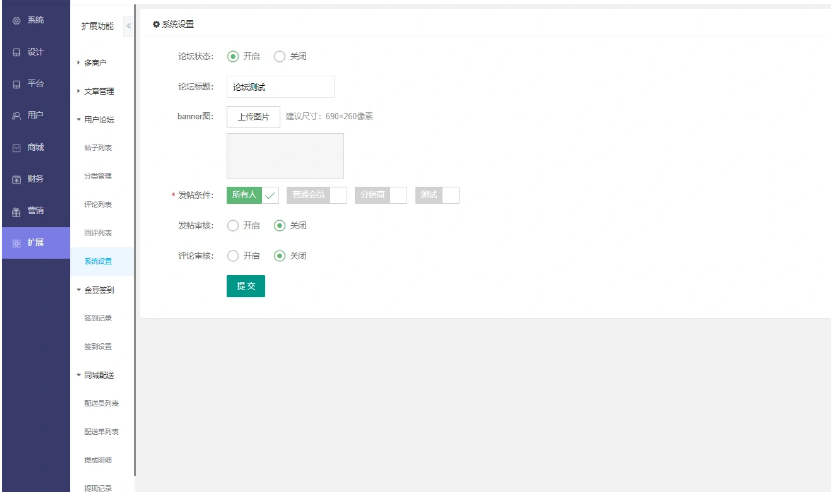
Task: Set 发帖审核 to 关闭
Action: pyautogui.click(x=279, y=225)
